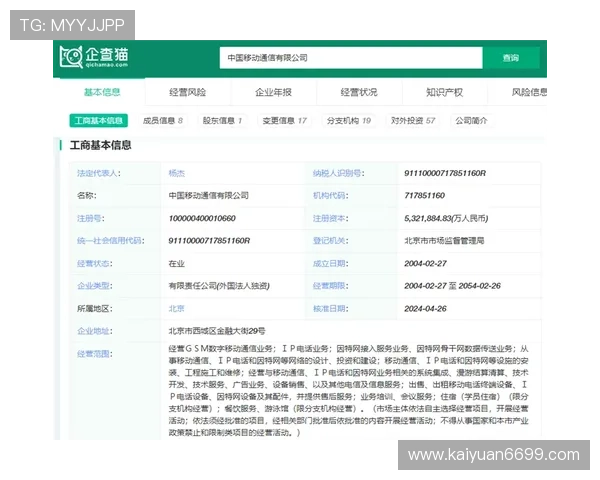This screenshot has height=480, width=600.
Task: Click the 核准日期 label
Action: click(331, 309)
